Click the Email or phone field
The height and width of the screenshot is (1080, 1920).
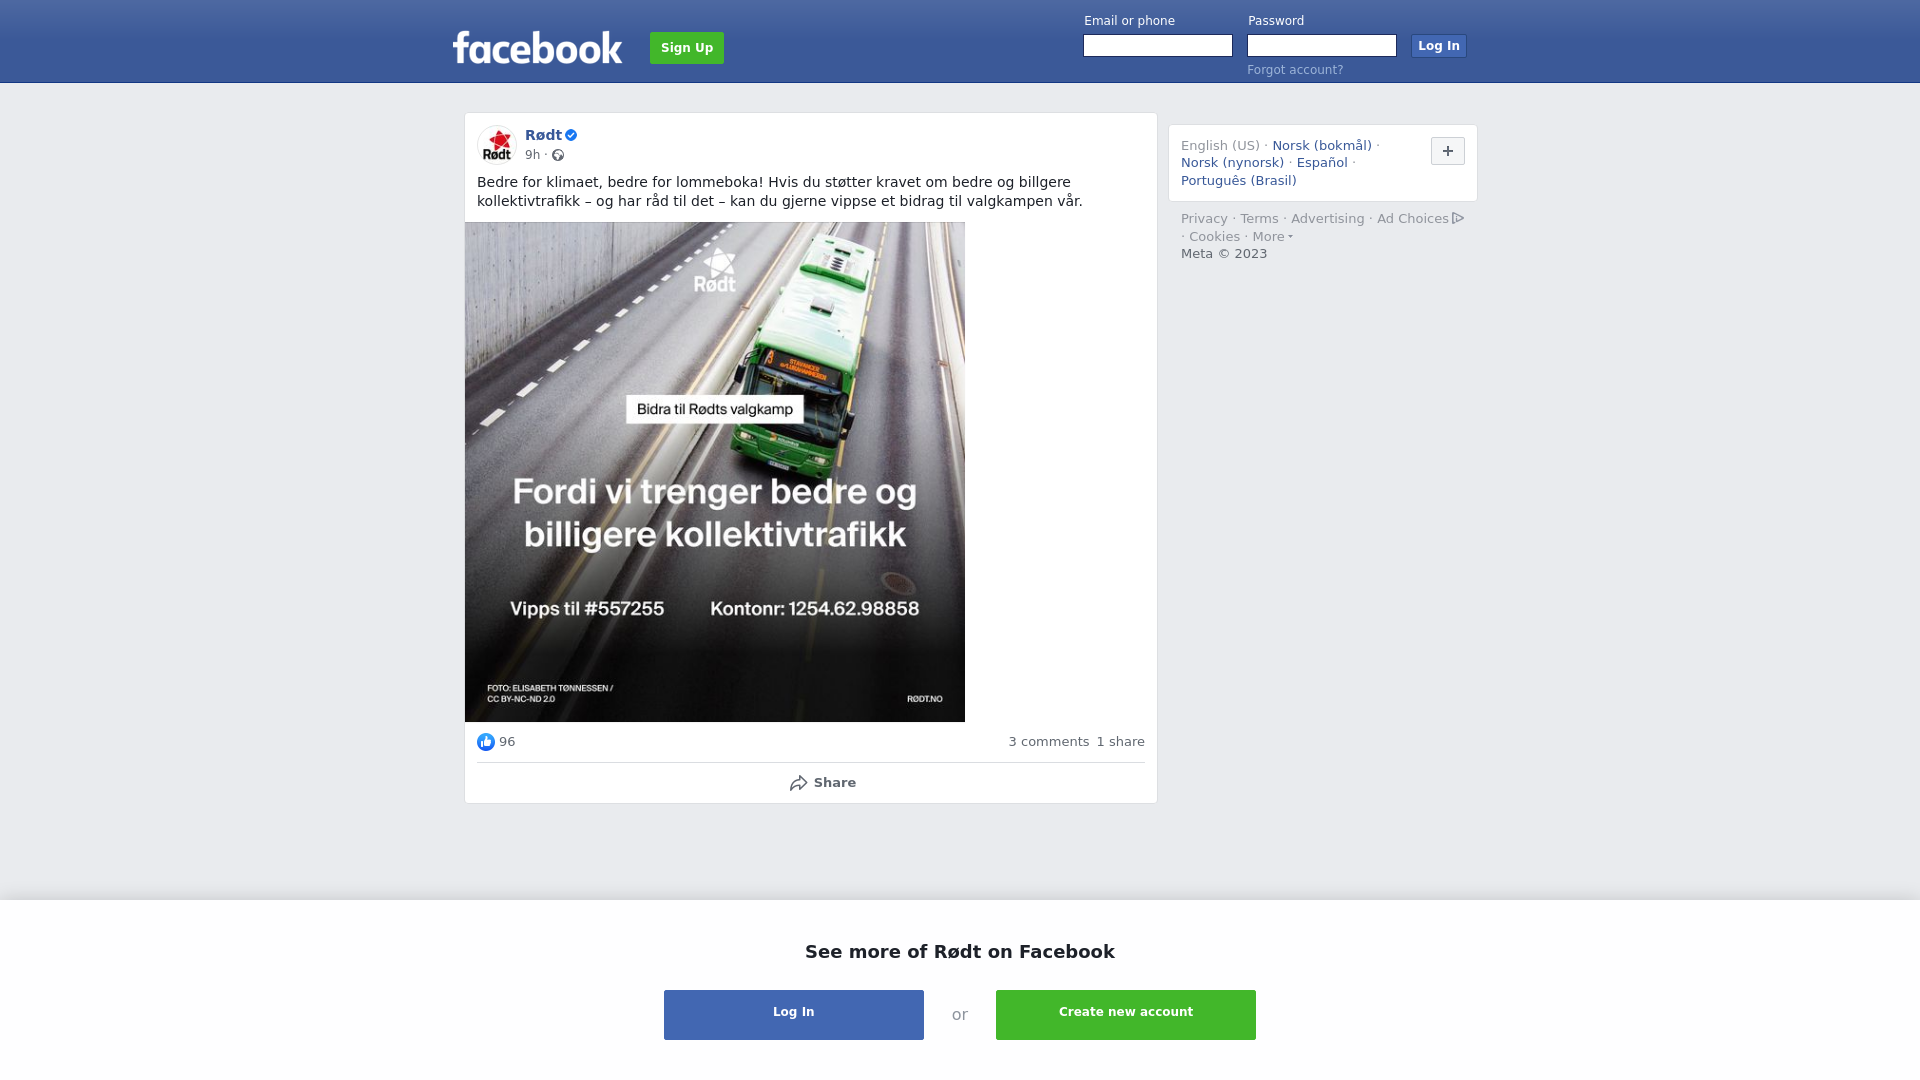coord(1158,46)
